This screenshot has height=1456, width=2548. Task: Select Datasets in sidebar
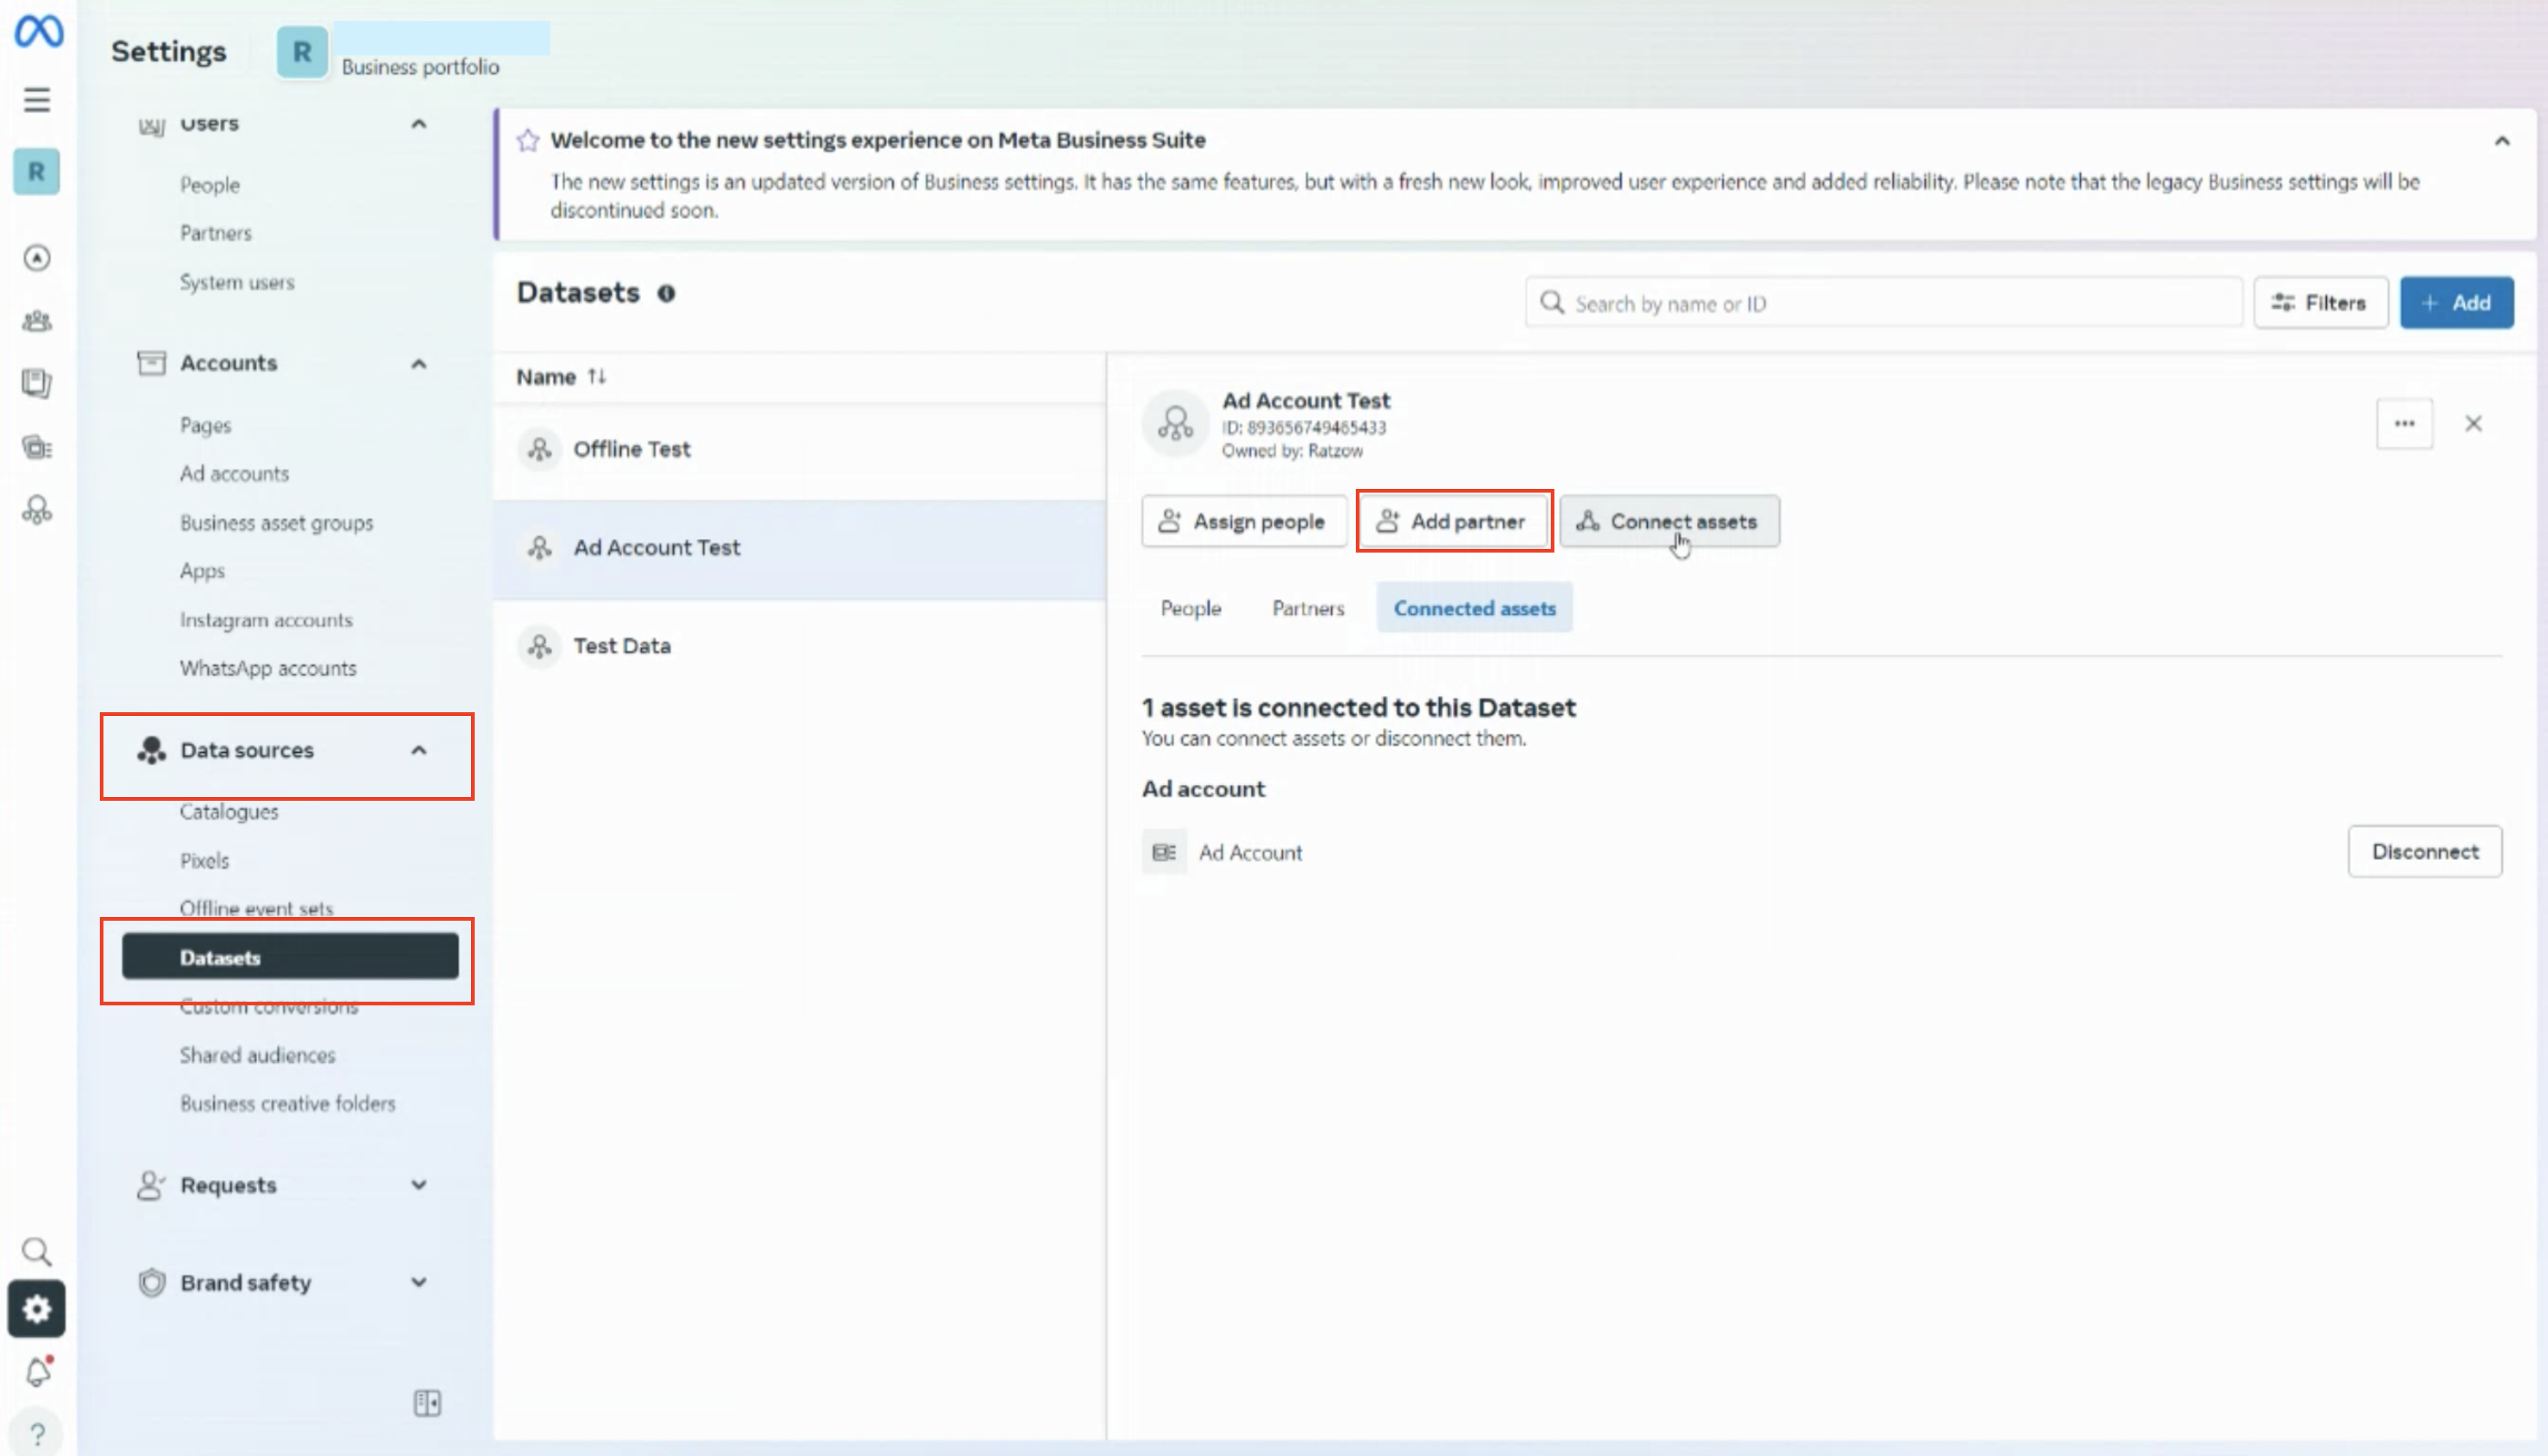(290, 957)
